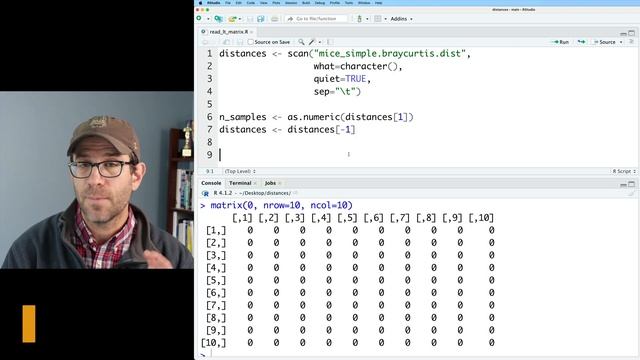This screenshot has height=360, width=640.
Task: Click show in new window icon
Action: tap(227, 42)
